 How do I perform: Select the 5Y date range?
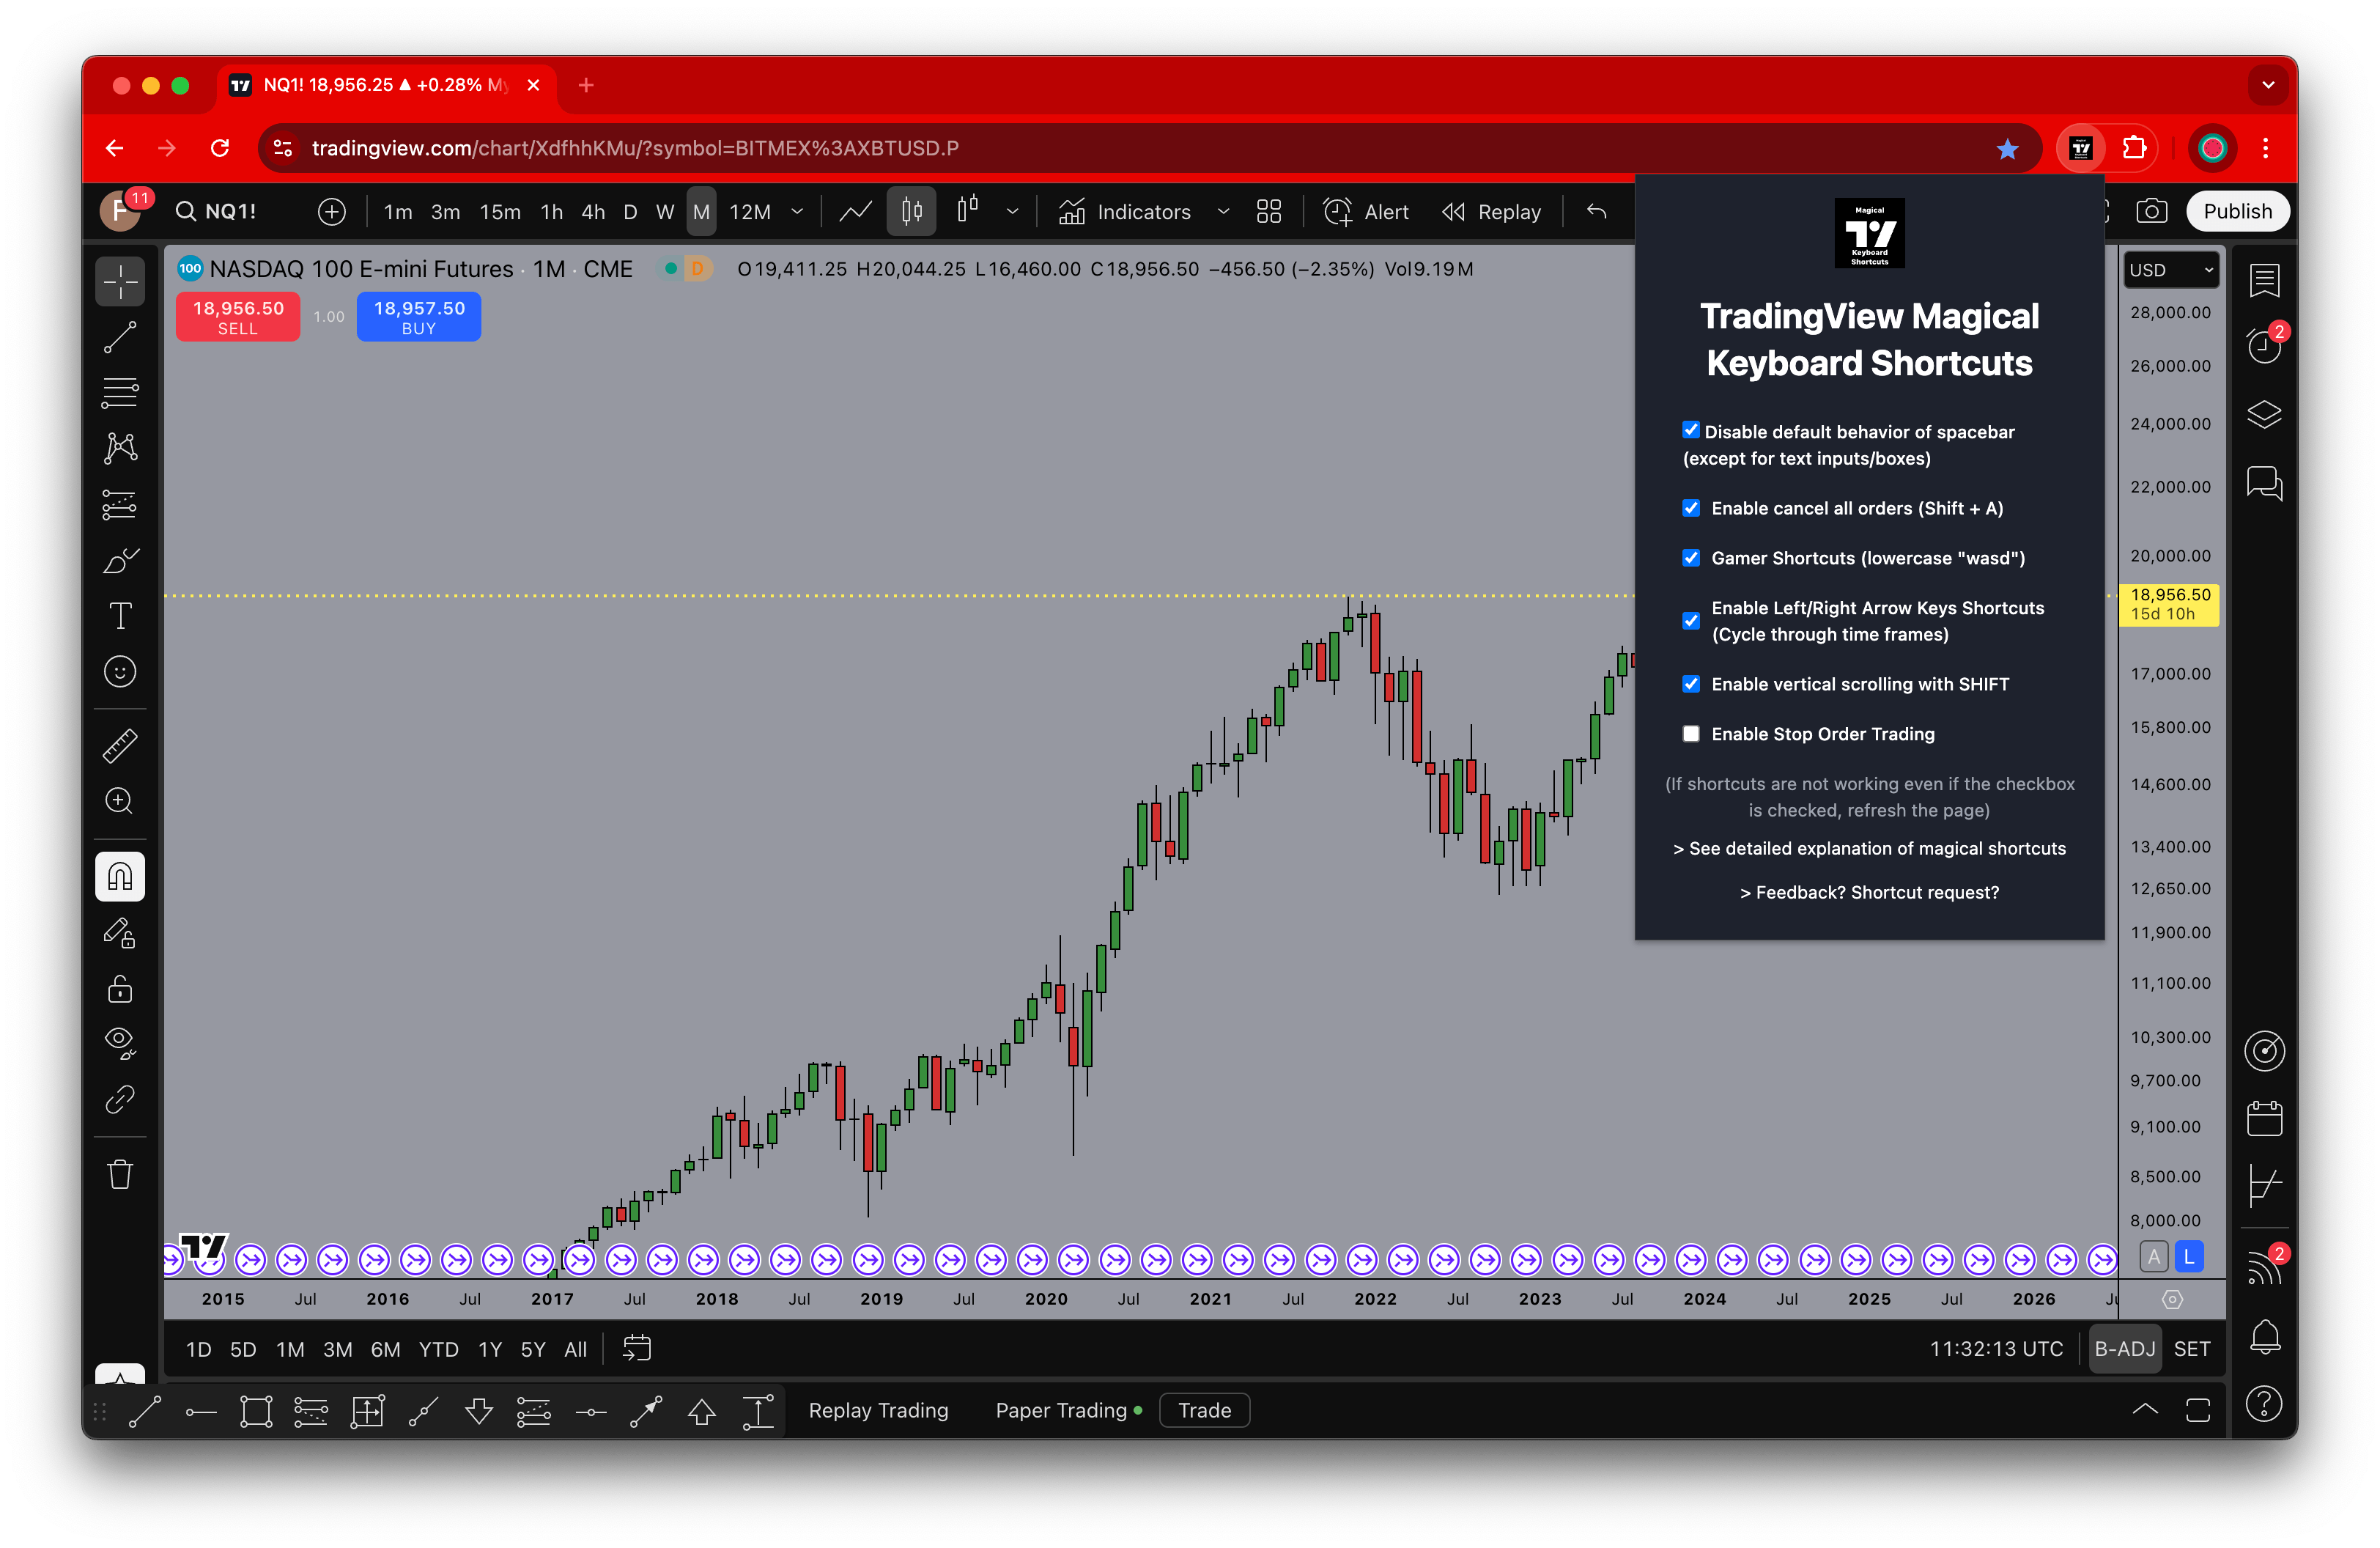(x=533, y=1349)
